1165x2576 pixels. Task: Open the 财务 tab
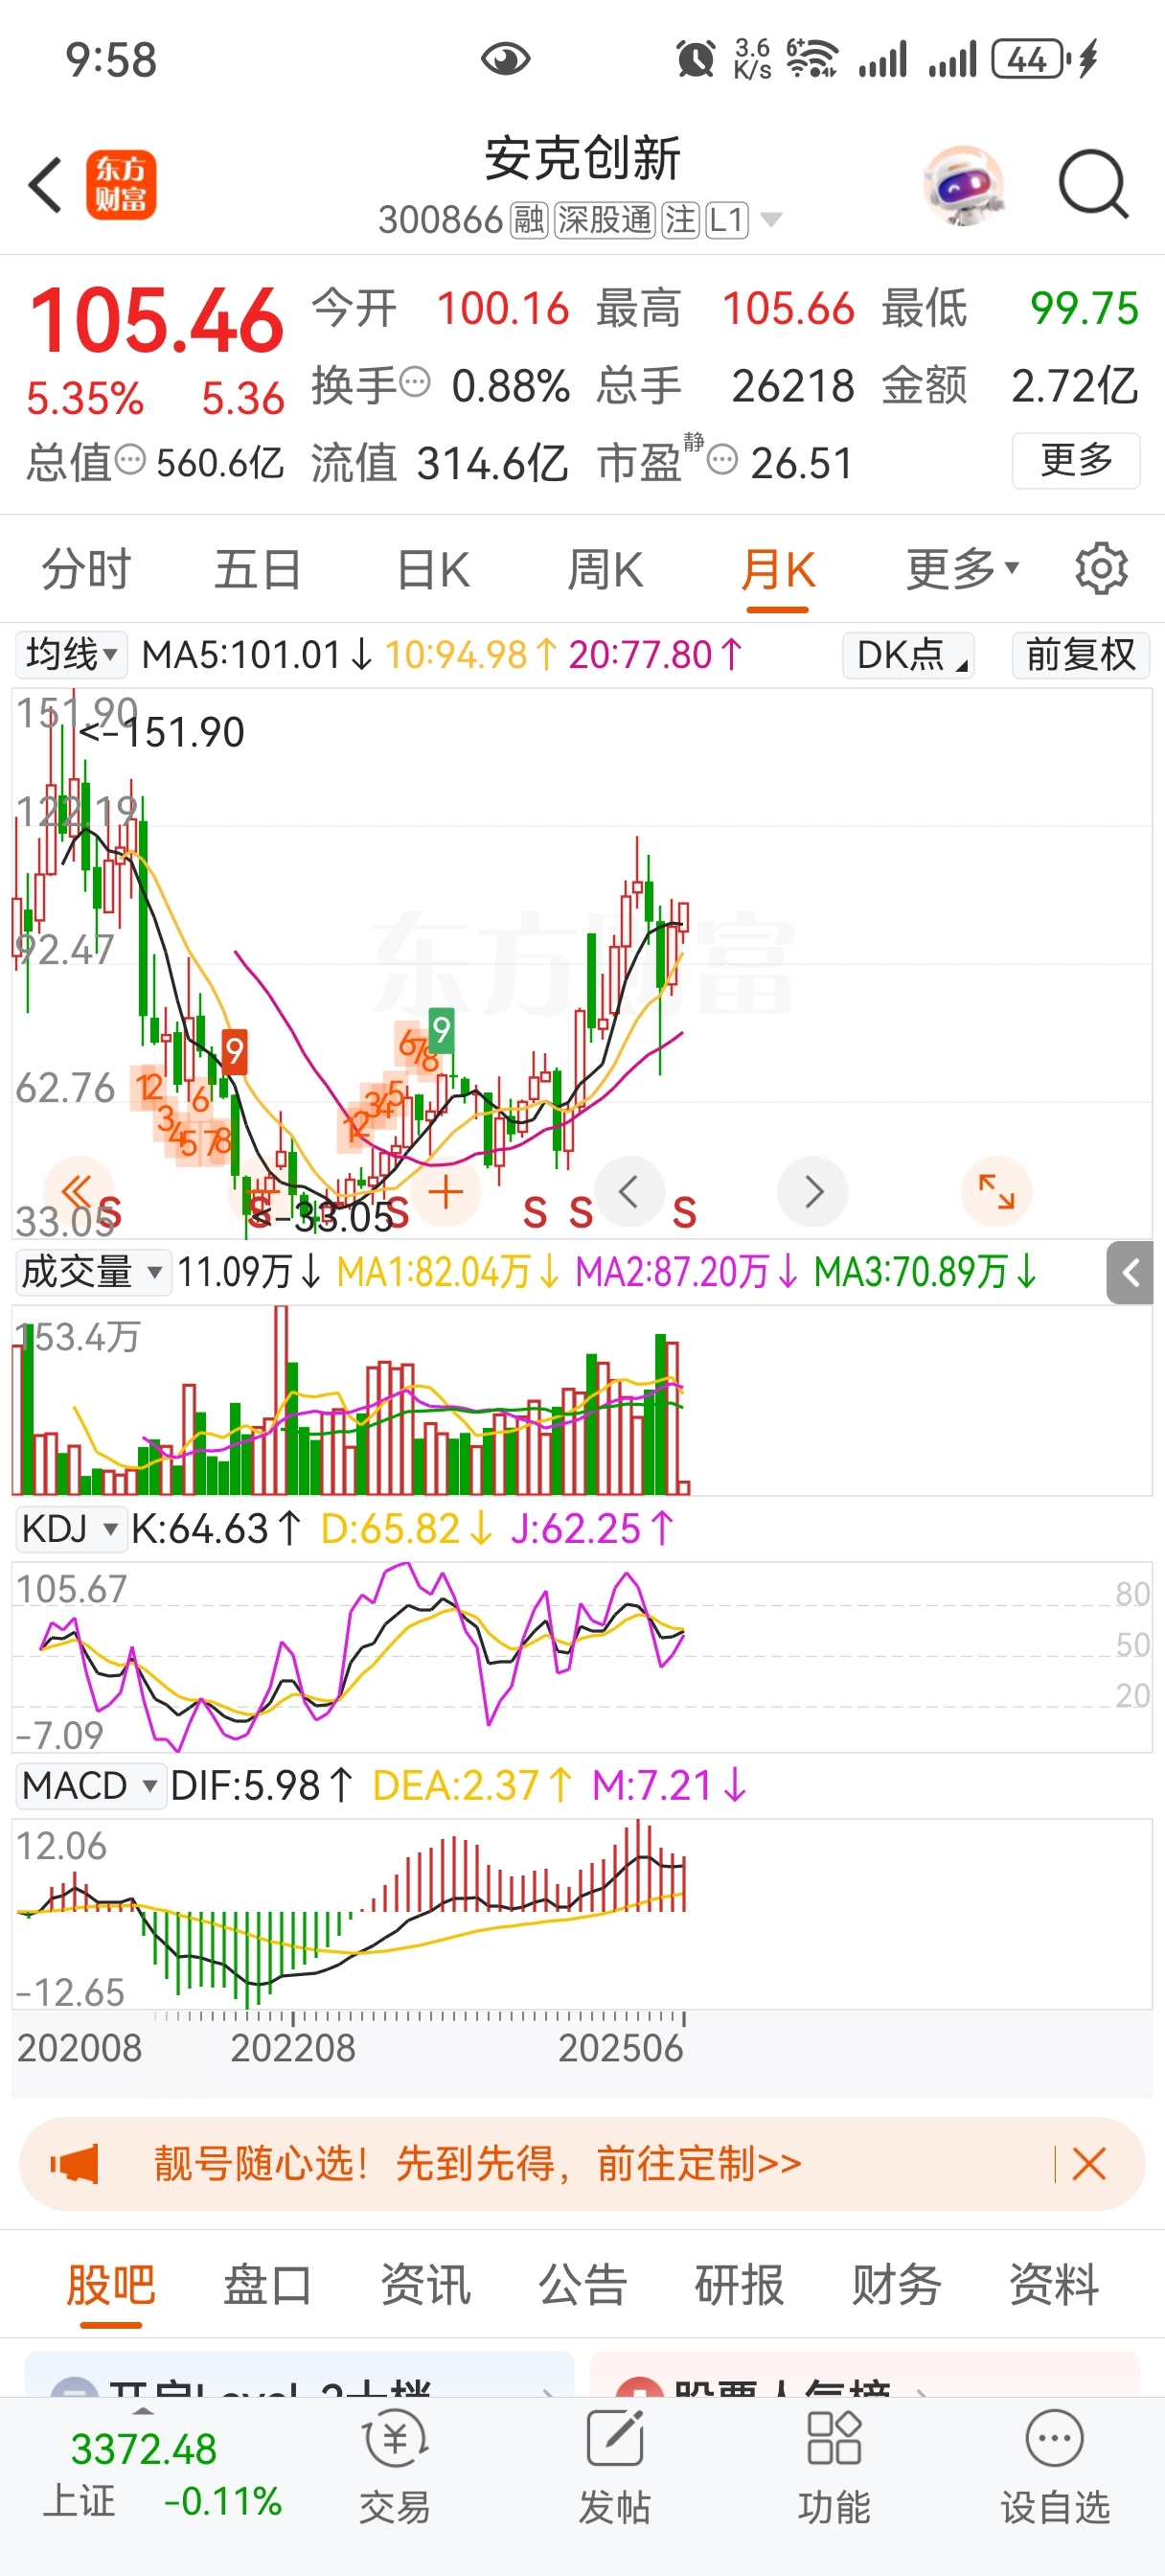tap(896, 2284)
